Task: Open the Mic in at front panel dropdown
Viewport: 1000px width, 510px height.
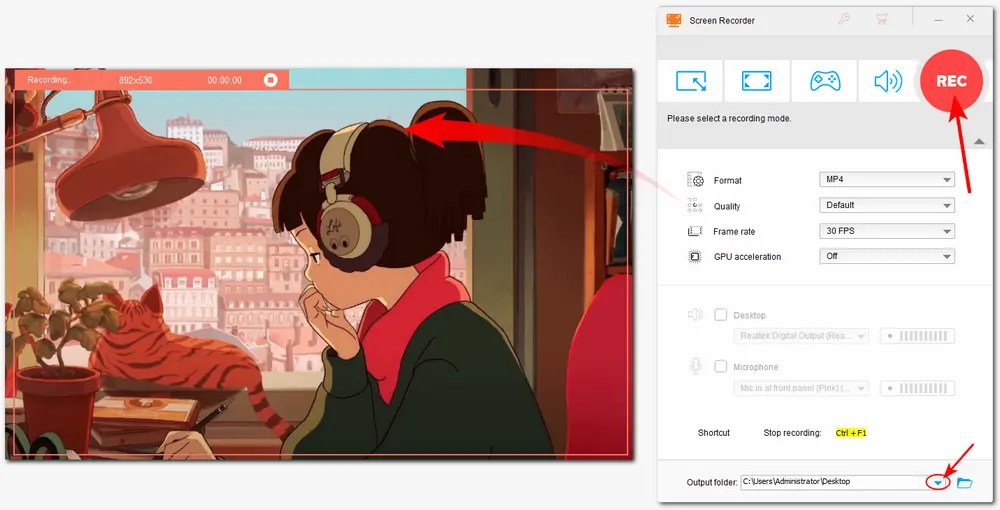Action: [801, 388]
